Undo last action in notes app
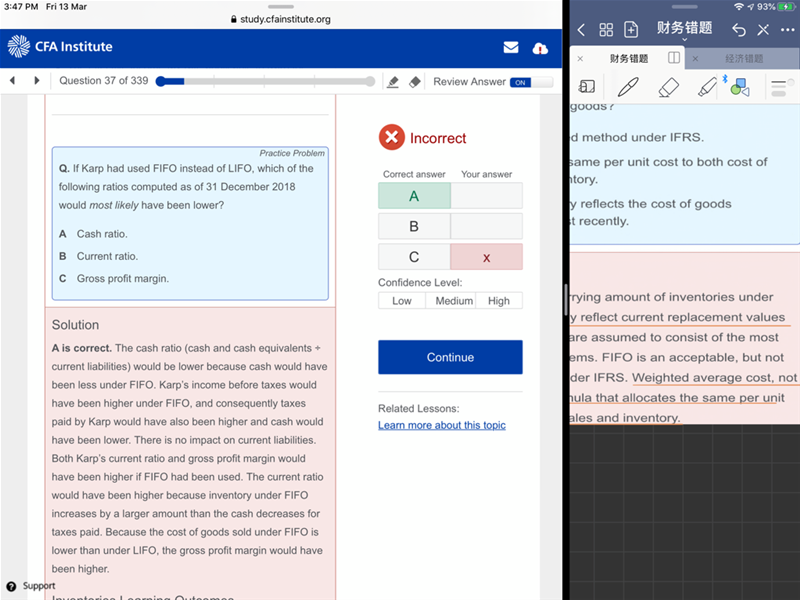 (x=739, y=30)
